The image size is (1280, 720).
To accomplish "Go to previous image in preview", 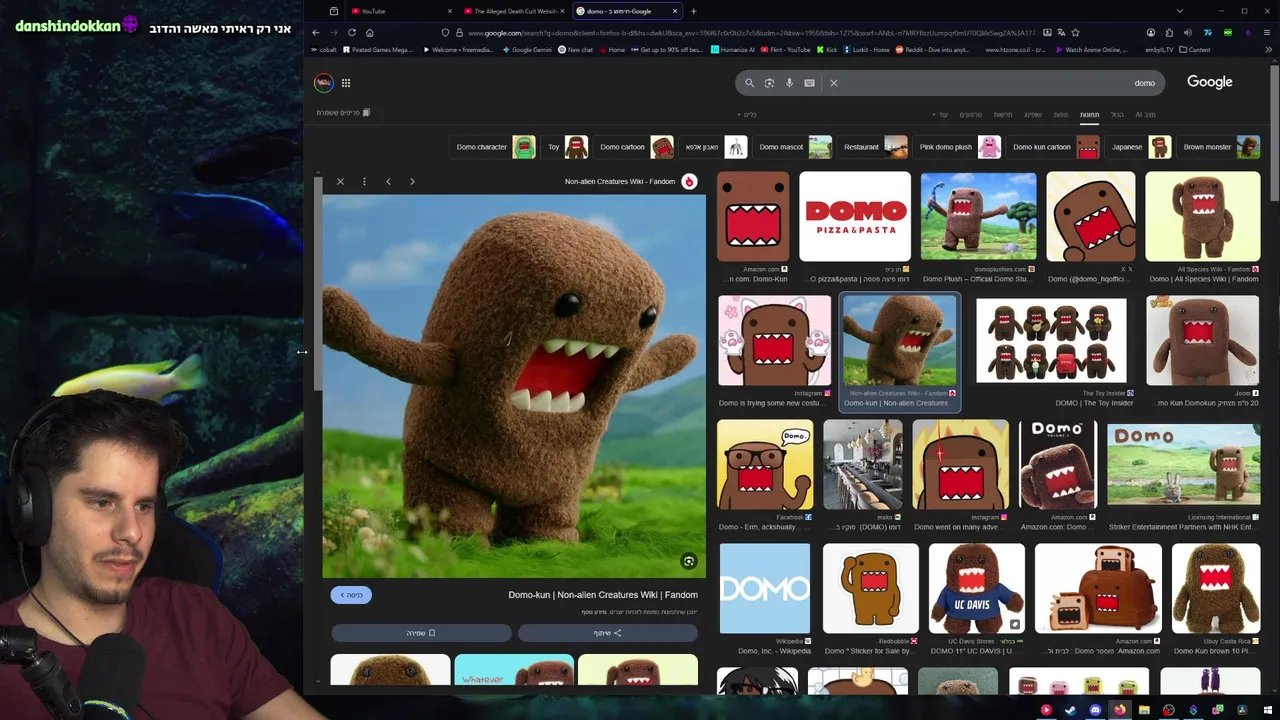I will click(x=388, y=182).
